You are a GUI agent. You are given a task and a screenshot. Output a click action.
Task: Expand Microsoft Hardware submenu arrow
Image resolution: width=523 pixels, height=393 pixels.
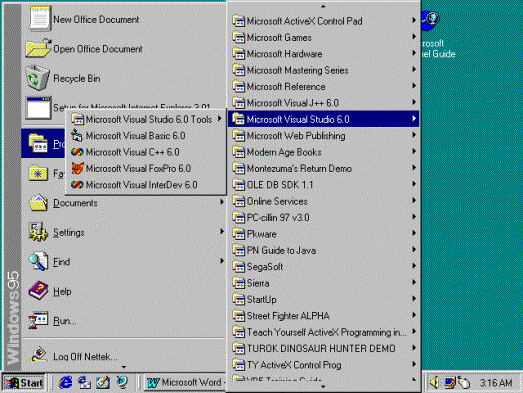click(414, 53)
